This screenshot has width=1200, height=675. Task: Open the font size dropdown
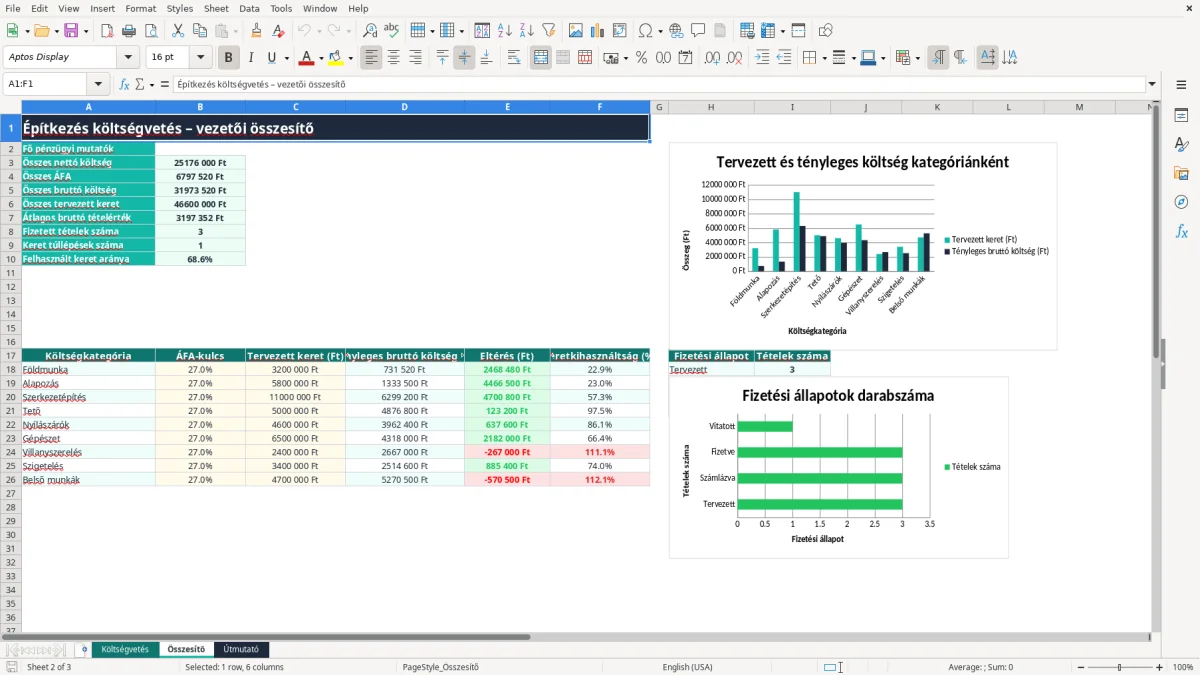[201, 58]
